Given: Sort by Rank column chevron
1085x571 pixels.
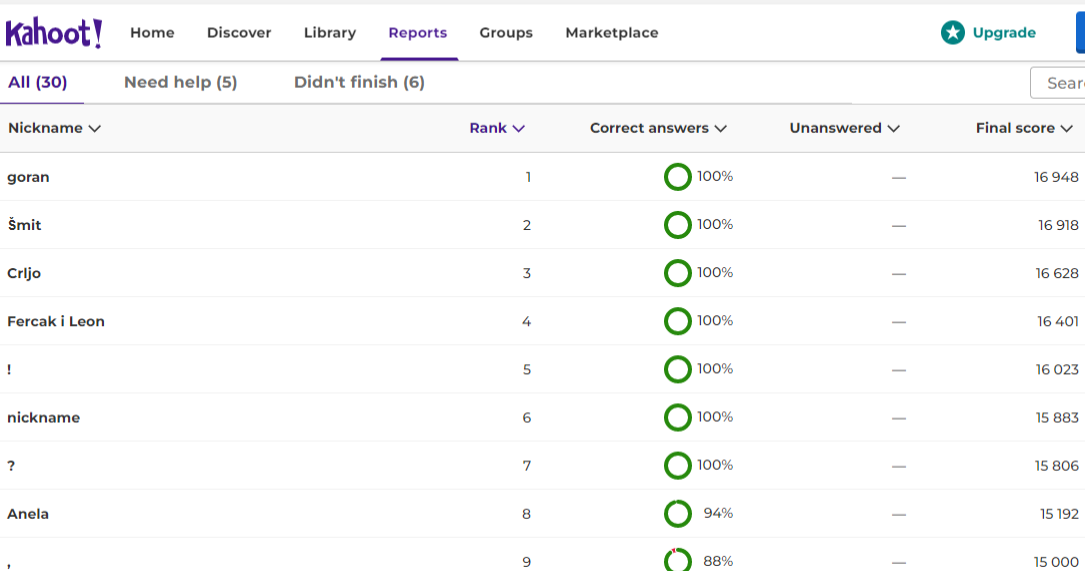Looking at the screenshot, I should (518, 129).
